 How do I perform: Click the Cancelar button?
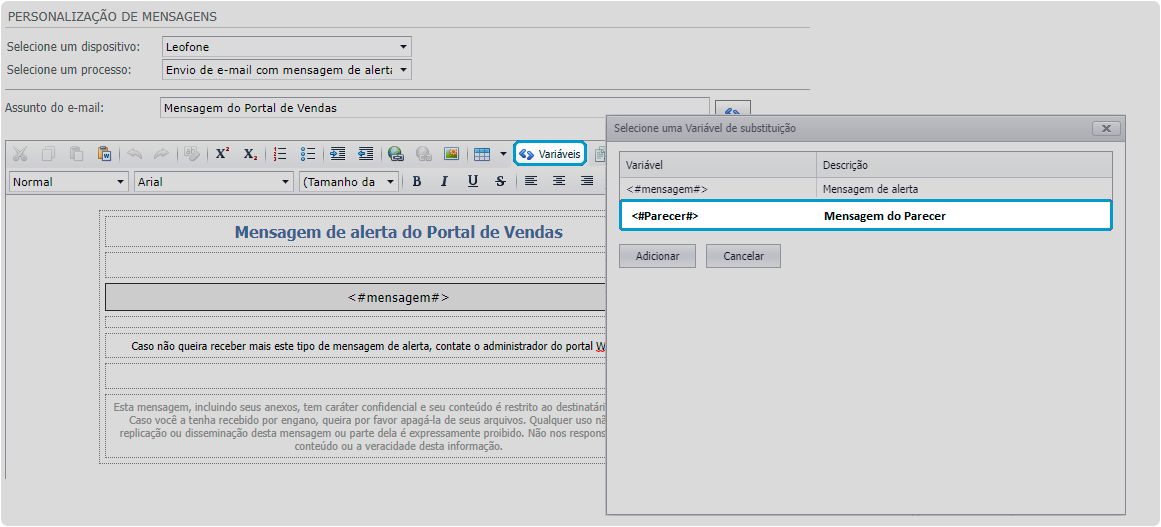click(743, 256)
